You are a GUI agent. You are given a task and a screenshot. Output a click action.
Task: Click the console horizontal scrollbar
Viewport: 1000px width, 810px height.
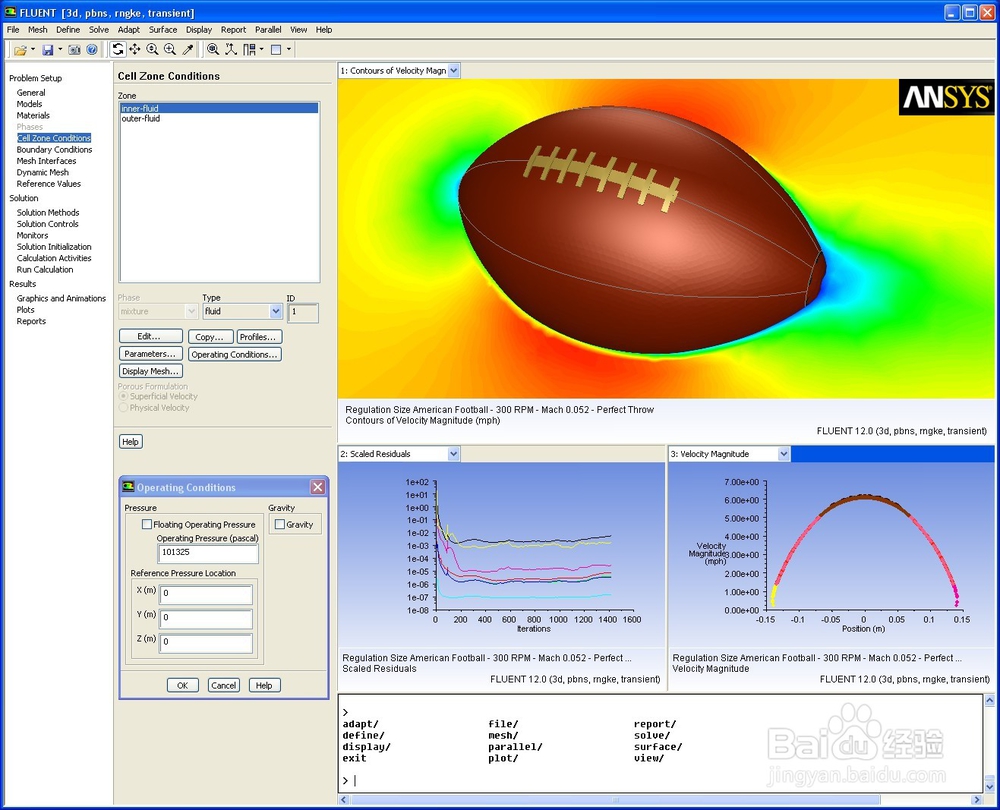[615, 800]
